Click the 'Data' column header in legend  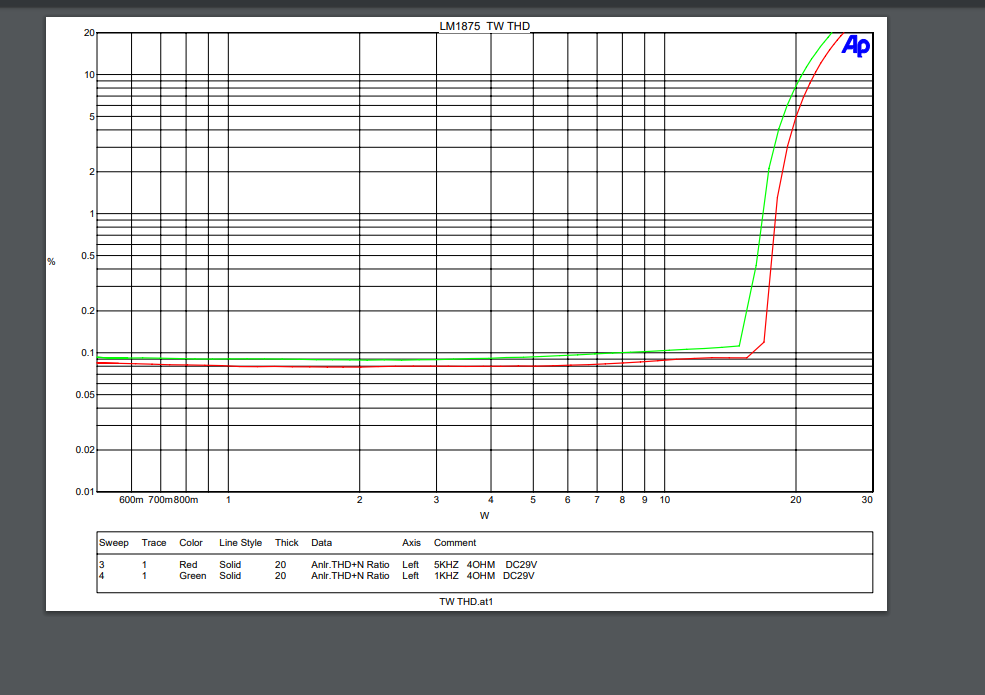pos(322,543)
